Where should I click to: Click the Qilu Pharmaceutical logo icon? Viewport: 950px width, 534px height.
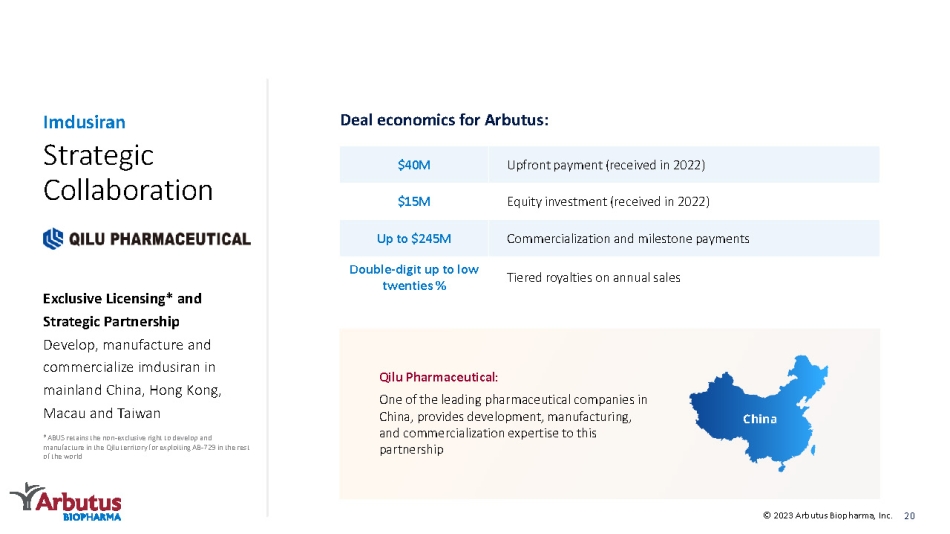coord(53,239)
